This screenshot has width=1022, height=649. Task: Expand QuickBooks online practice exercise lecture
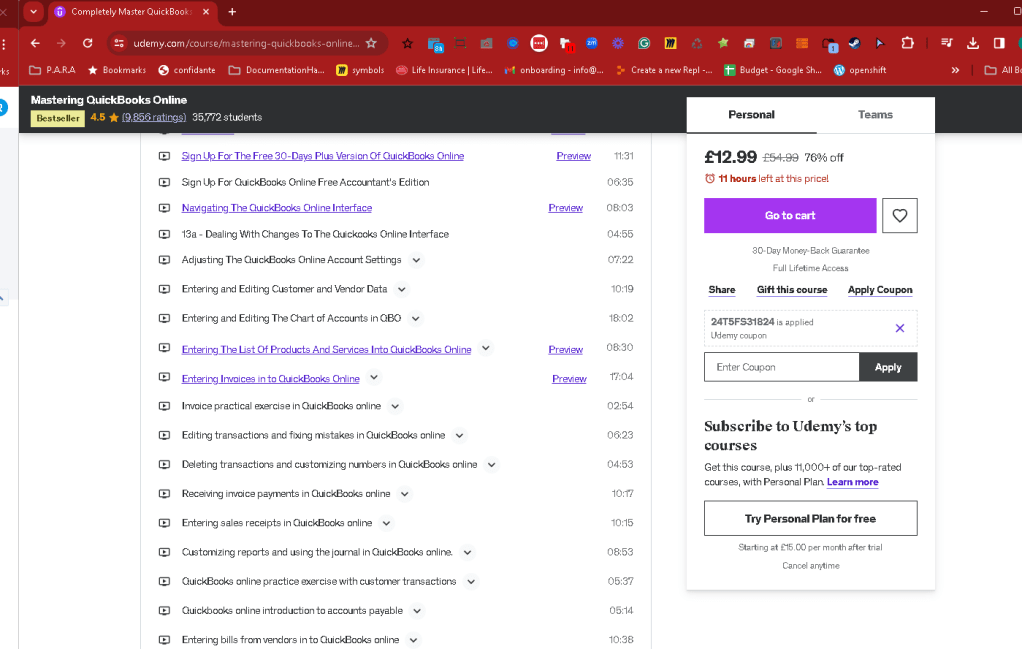click(x=471, y=582)
